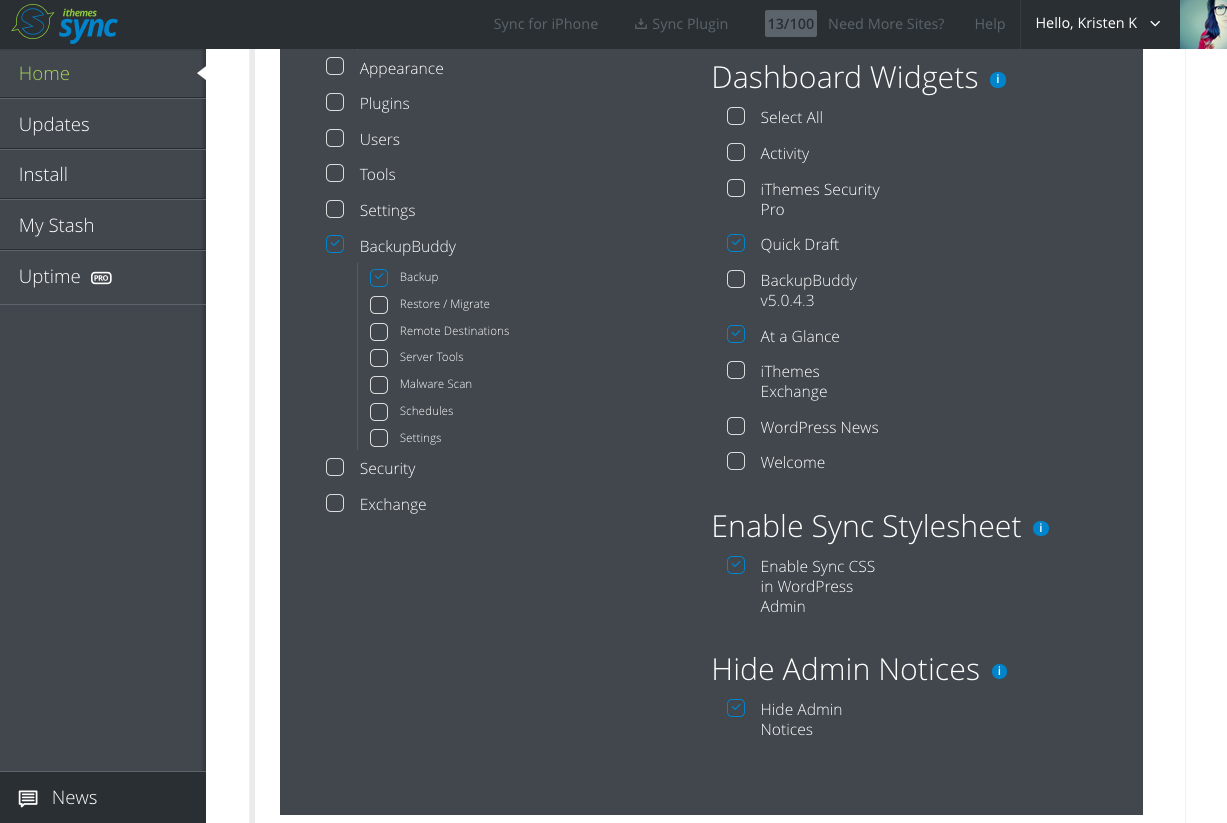The image size is (1227, 823).
Task: Click the iThemes Sync logo
Action: [65, 24]
